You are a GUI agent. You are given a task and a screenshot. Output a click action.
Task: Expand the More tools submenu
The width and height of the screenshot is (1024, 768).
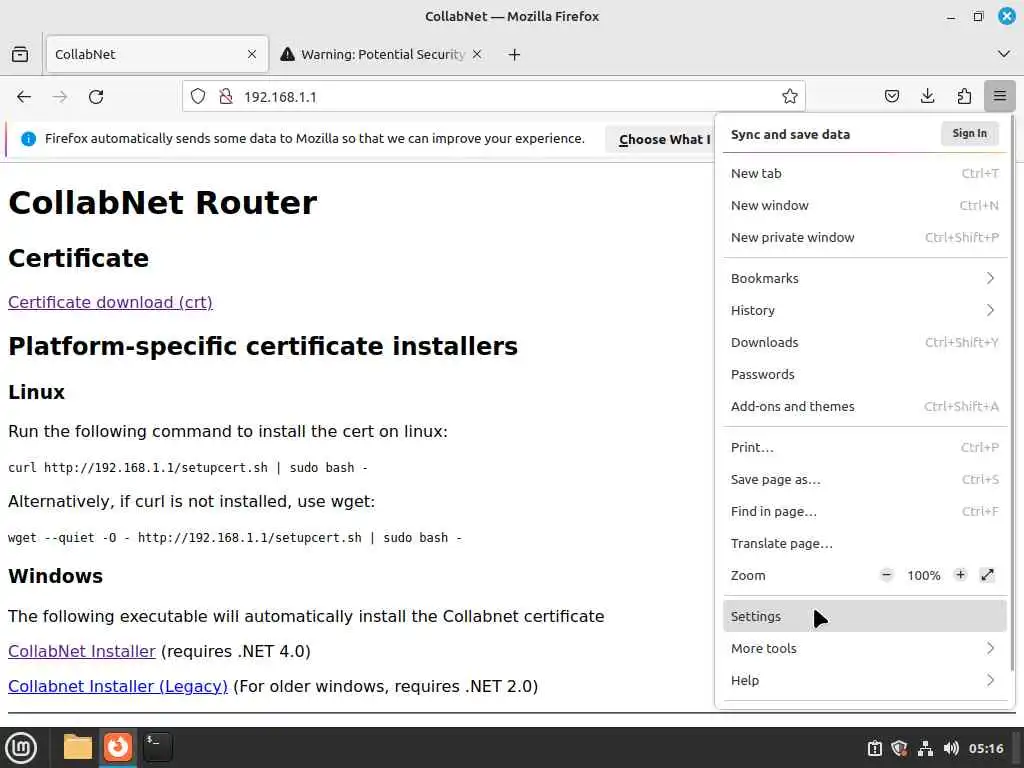pos(865,648)
